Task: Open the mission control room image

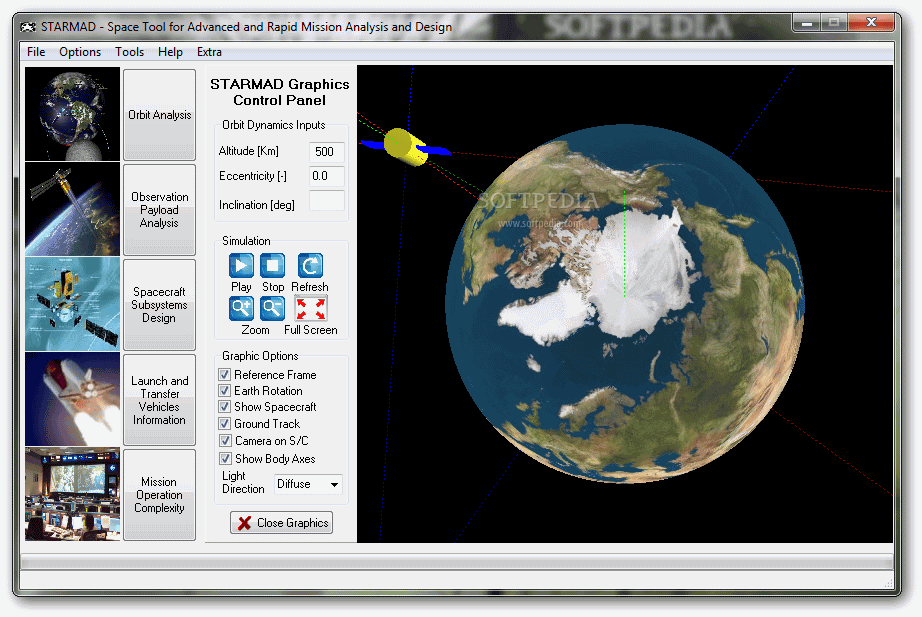Action: tap(72, 494)
